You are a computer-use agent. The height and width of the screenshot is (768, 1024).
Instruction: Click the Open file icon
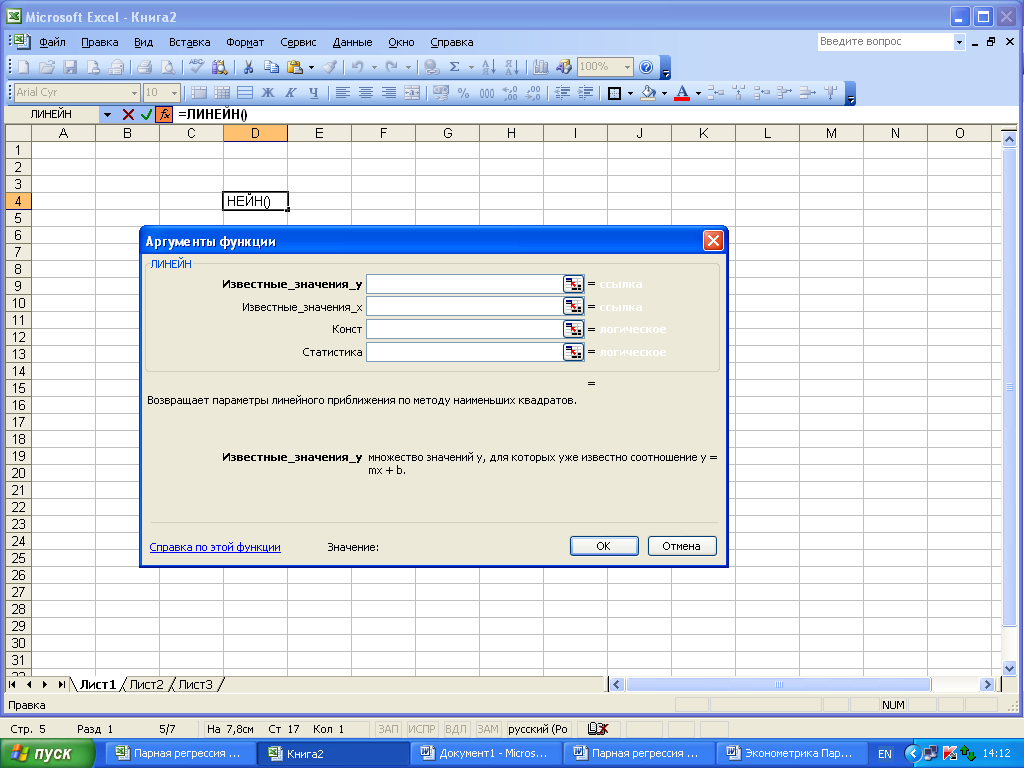click(x=46, y=67)
